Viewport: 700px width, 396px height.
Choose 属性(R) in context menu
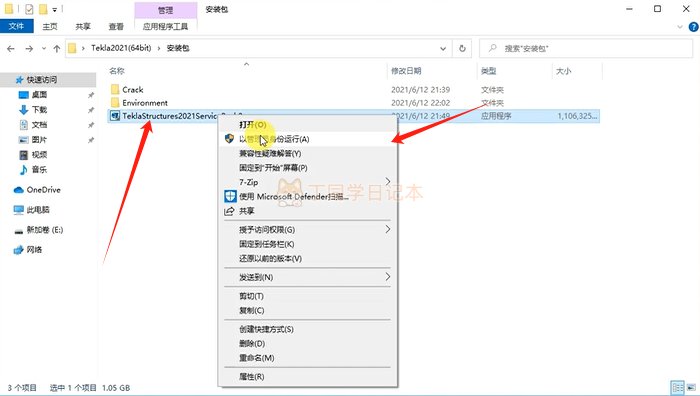click(308, 377)
